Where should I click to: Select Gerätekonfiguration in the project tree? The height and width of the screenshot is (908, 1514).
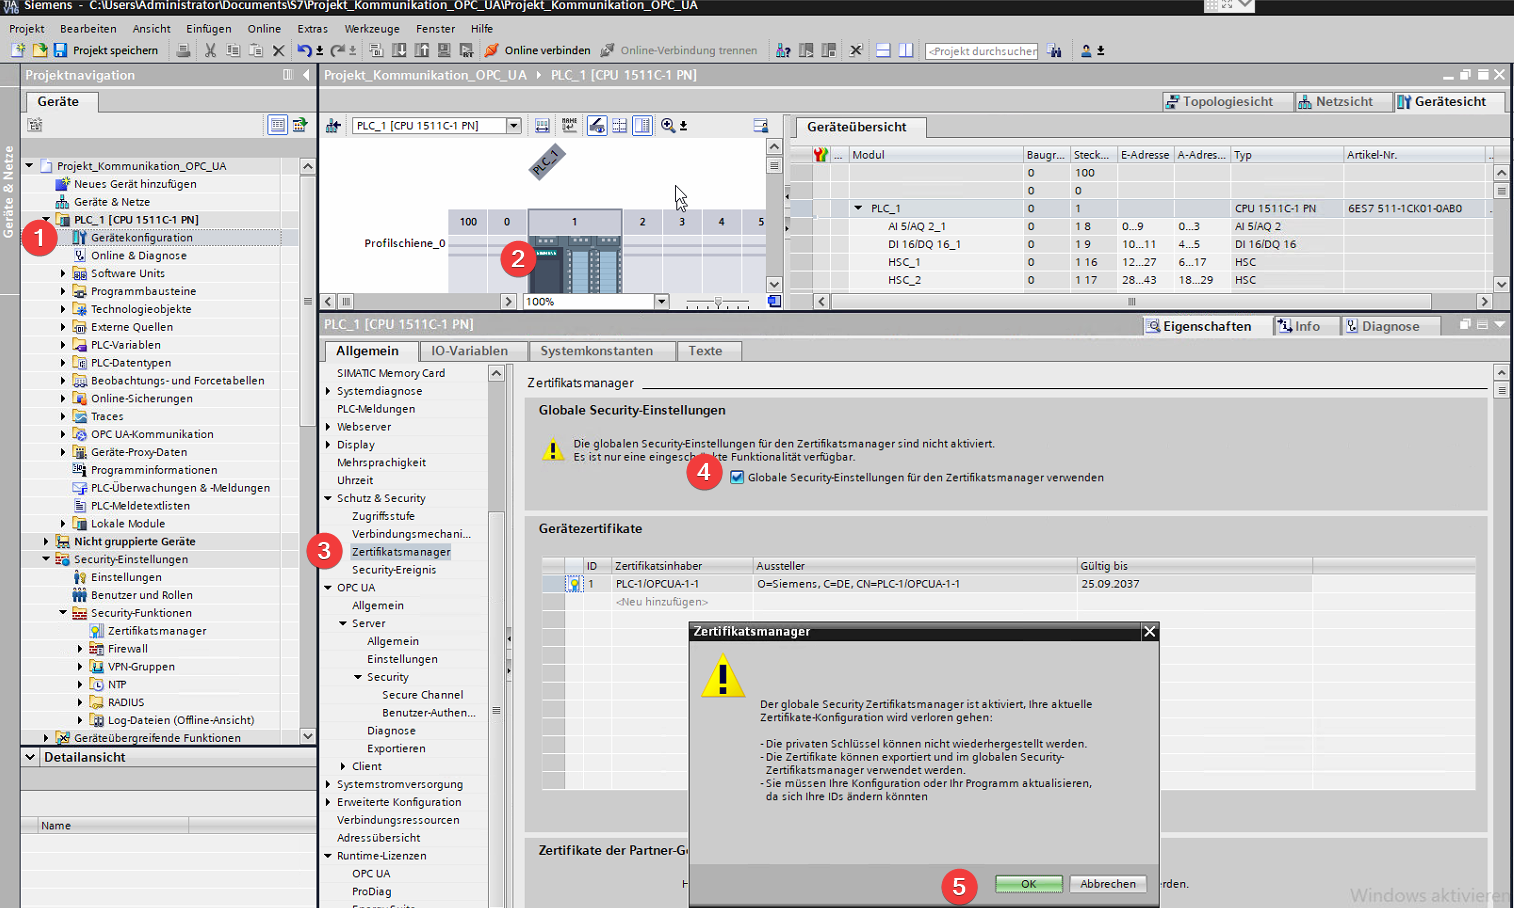(x=142, y=237)
